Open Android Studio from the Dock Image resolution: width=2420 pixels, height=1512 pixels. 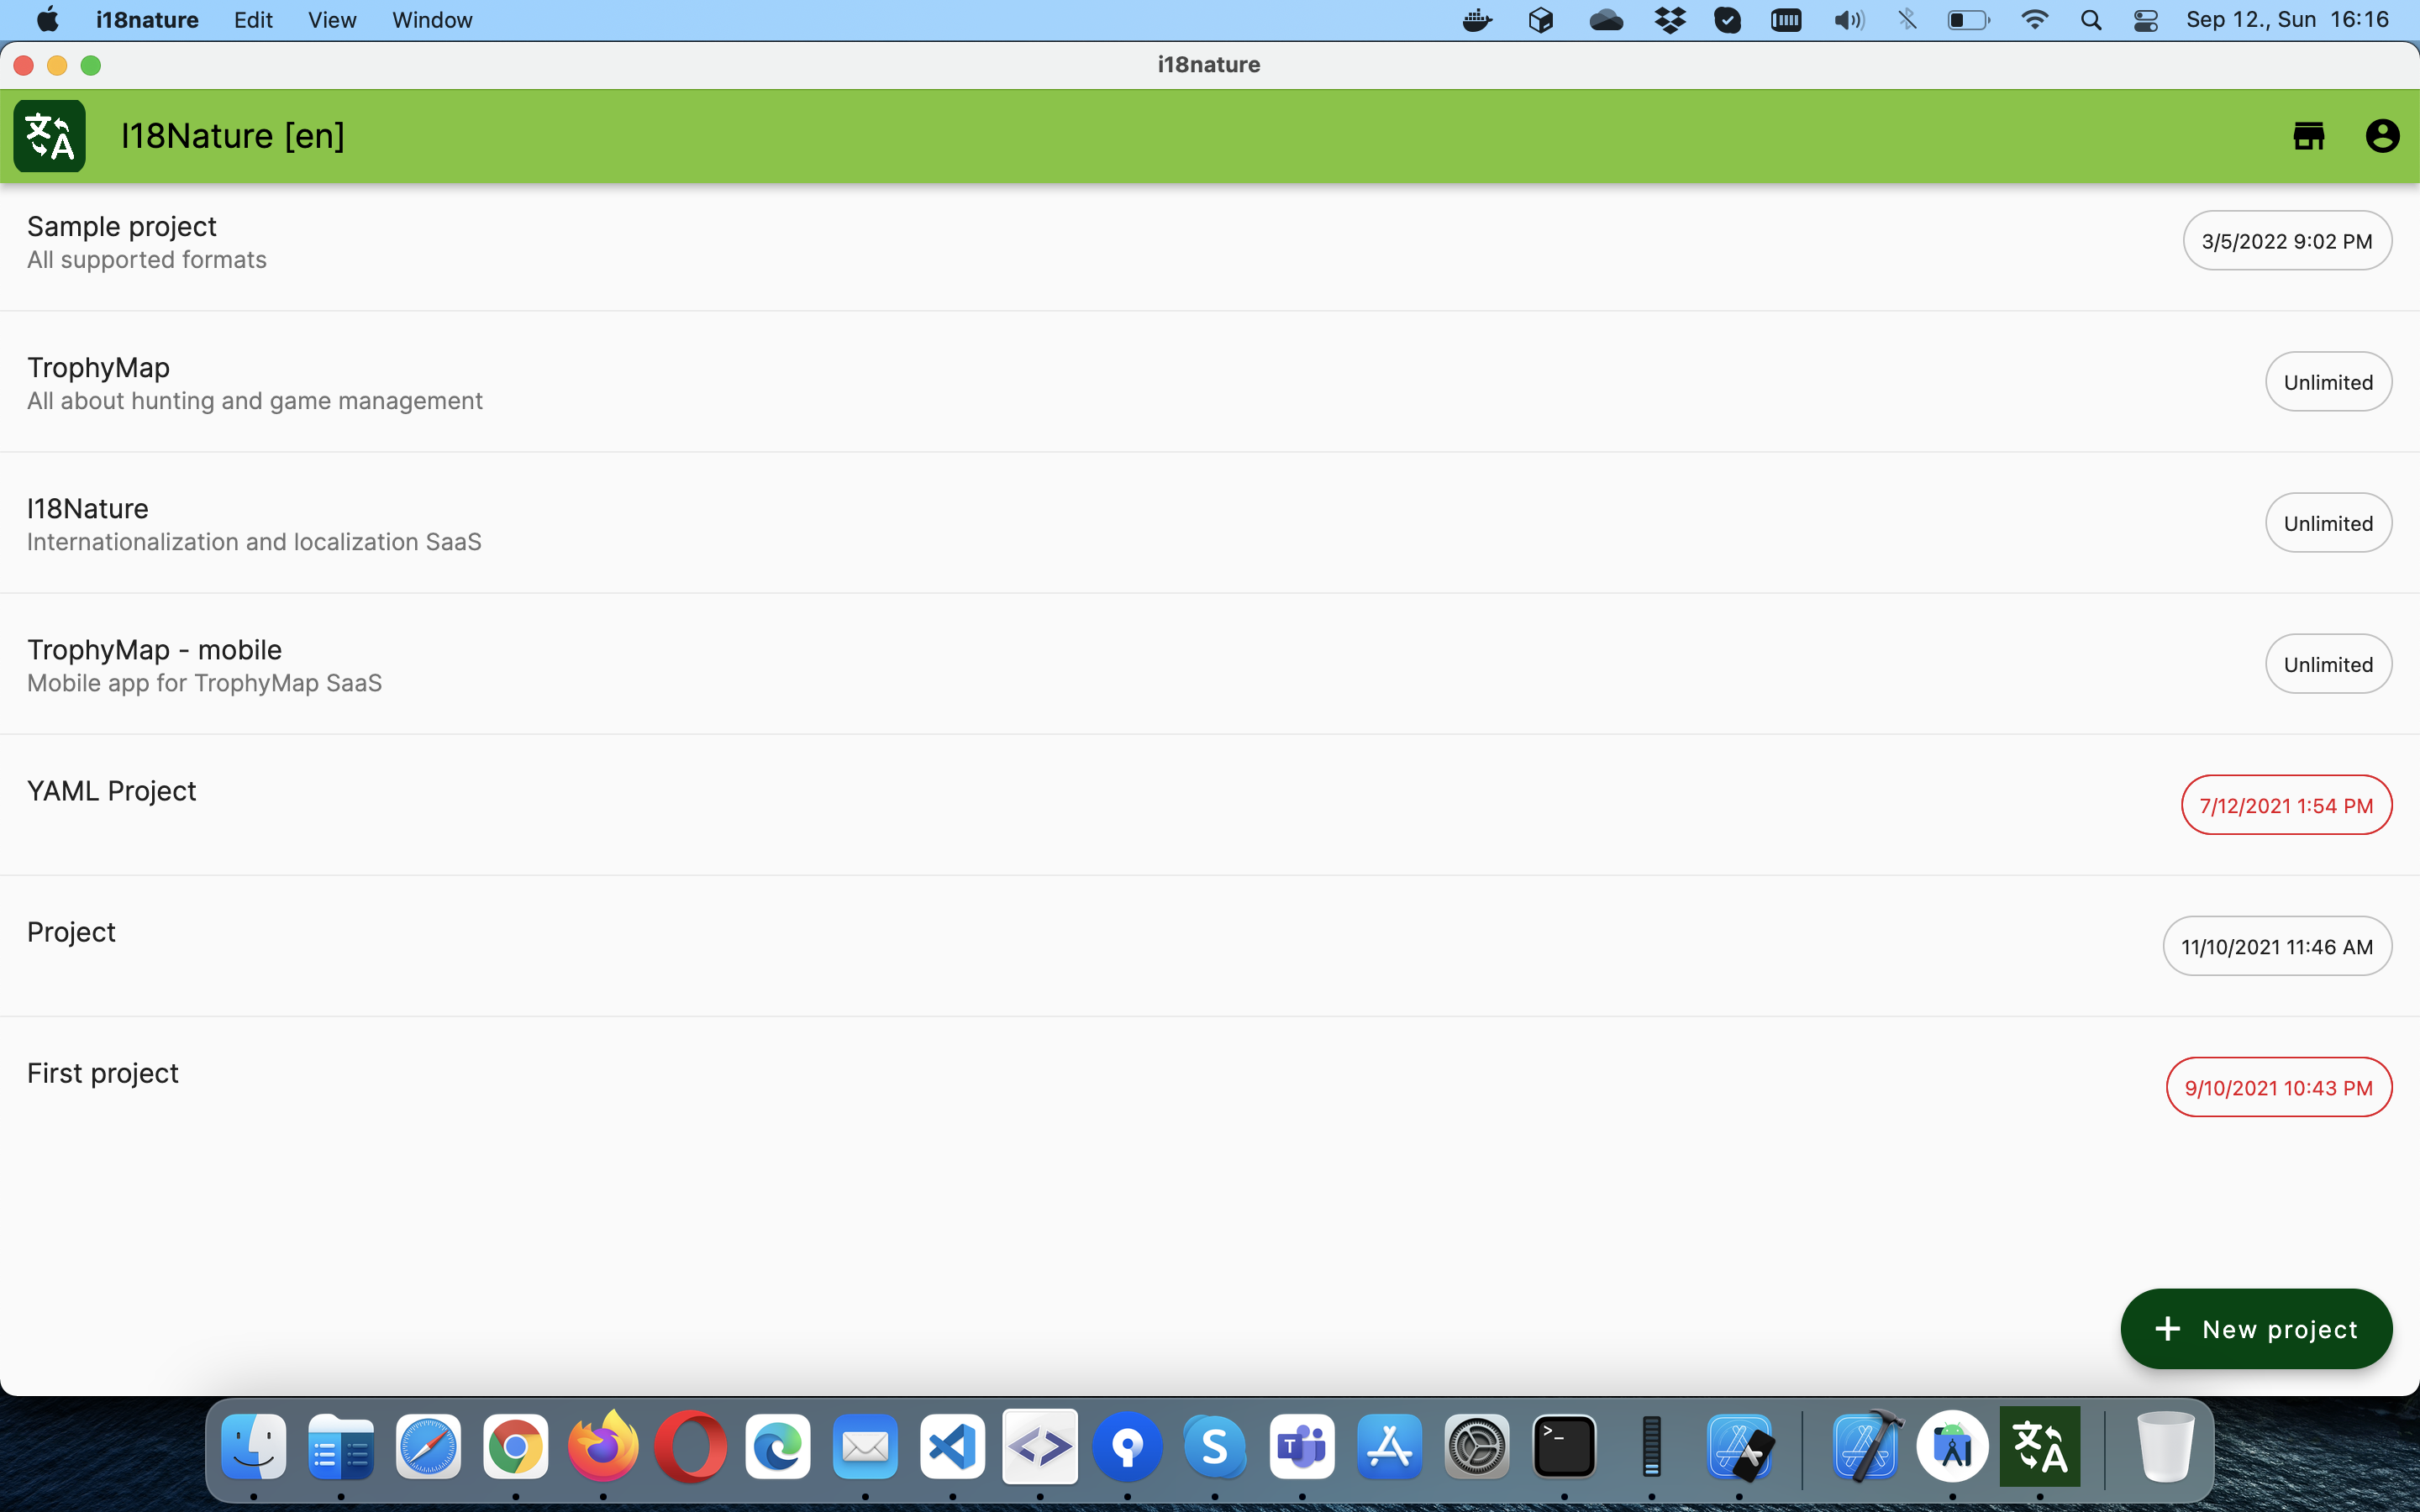pos(1952,1446)
